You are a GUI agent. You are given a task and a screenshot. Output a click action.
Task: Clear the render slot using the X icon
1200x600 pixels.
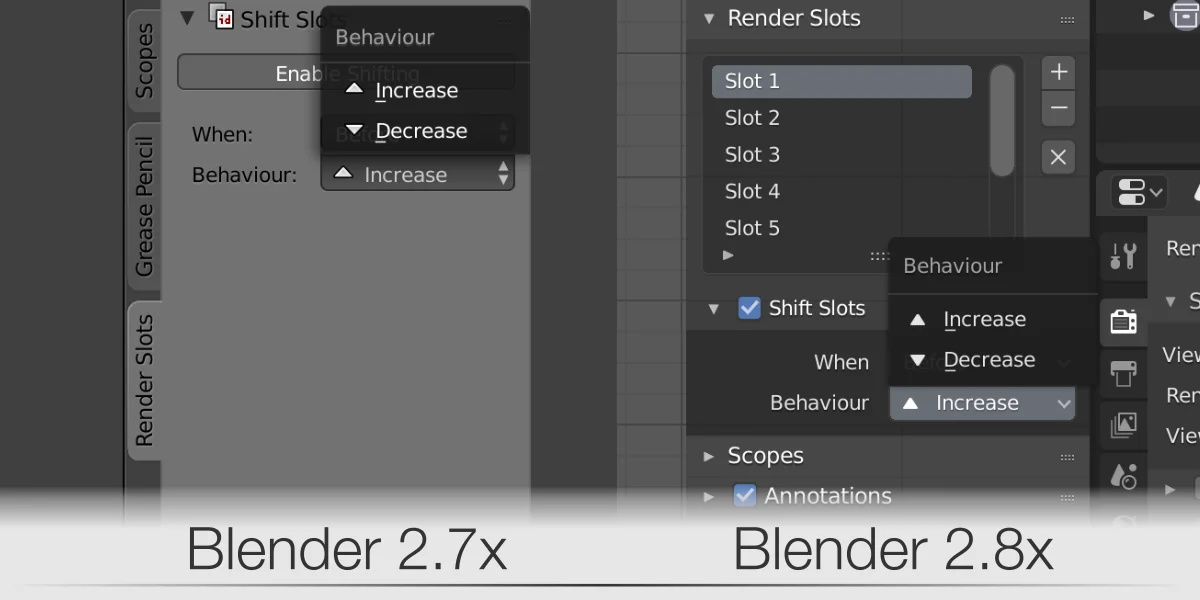coord(1057,157)
